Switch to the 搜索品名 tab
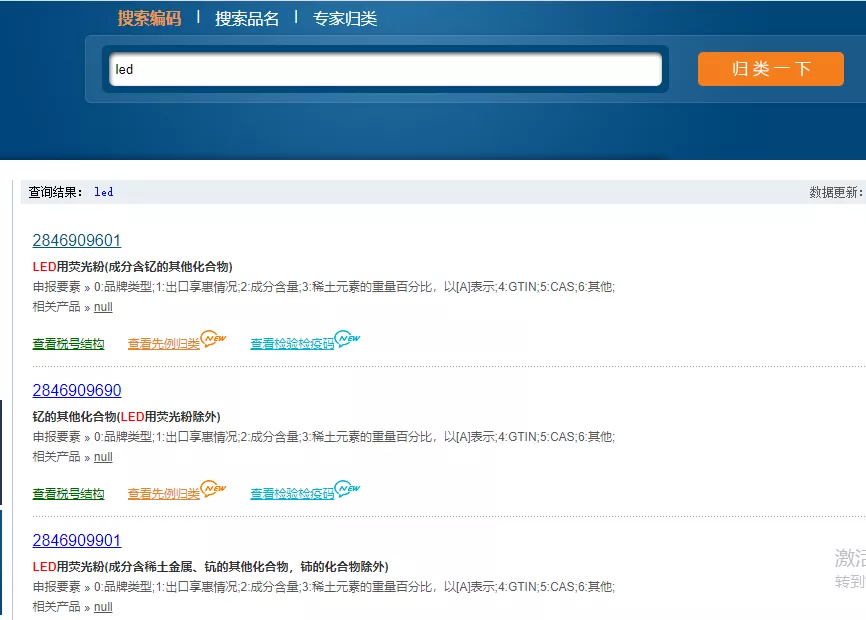Viewport: 866px width, 620px height. (x=247, y=18)
